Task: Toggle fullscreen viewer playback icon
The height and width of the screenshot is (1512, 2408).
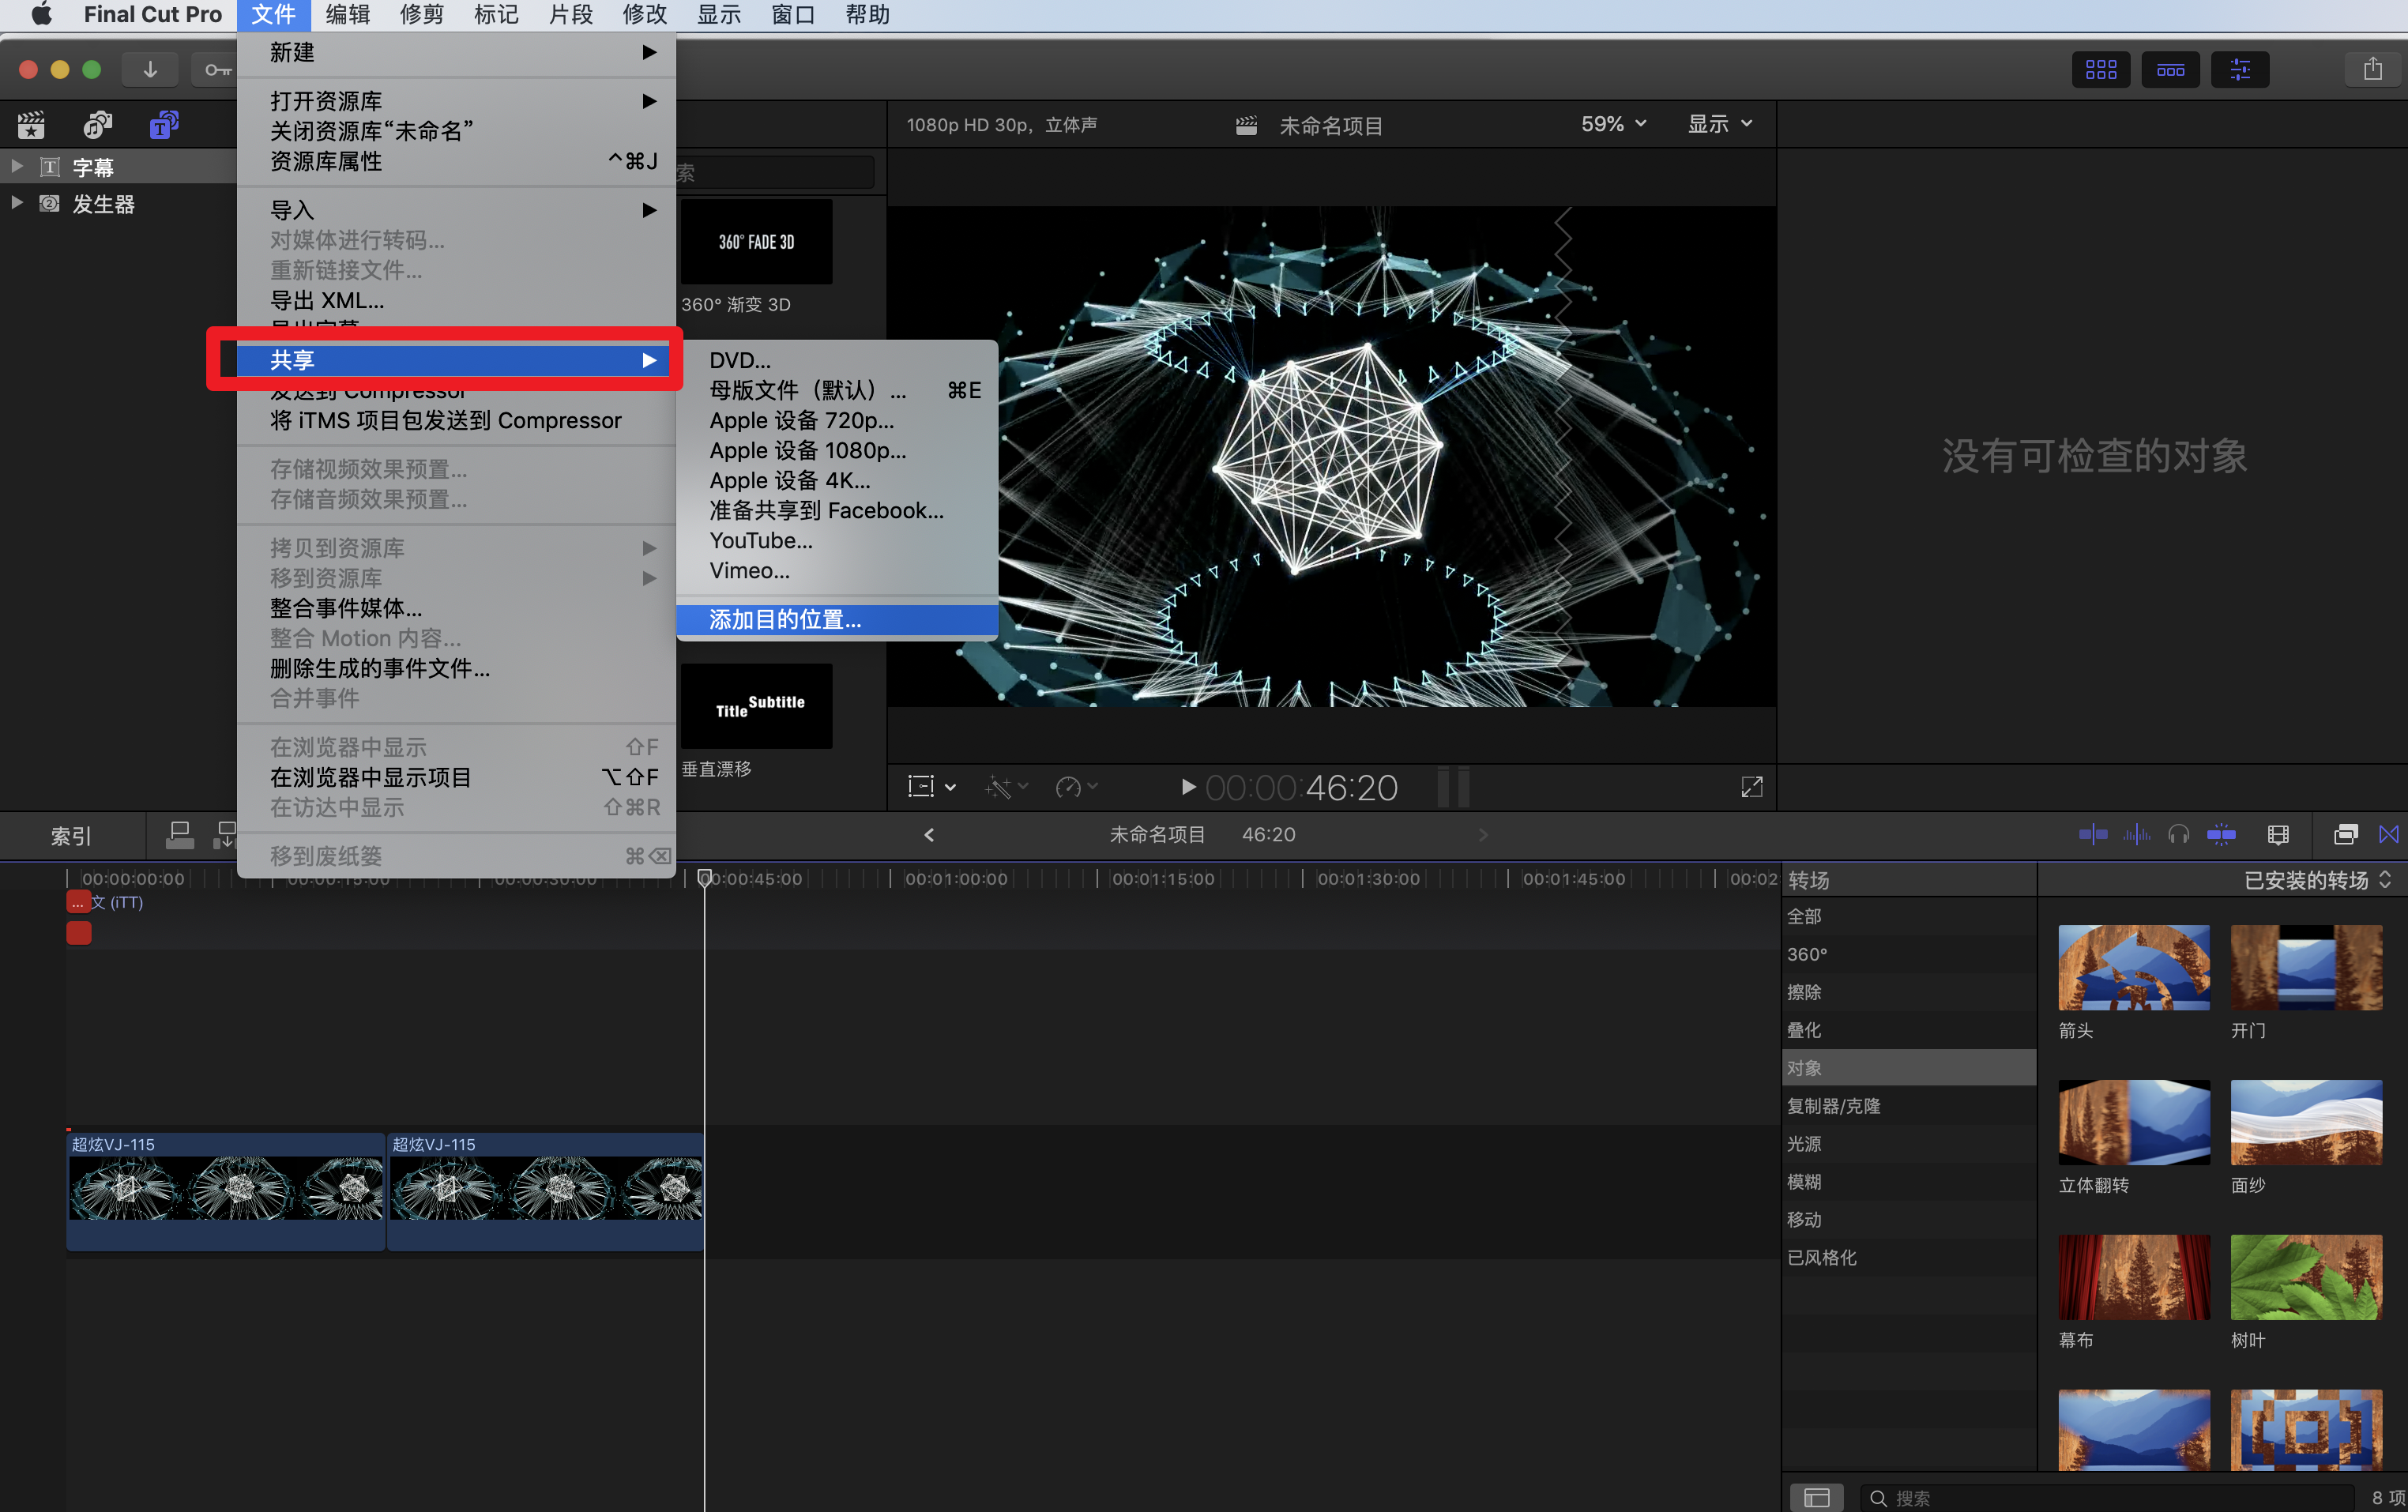Action: [1752, 787]
